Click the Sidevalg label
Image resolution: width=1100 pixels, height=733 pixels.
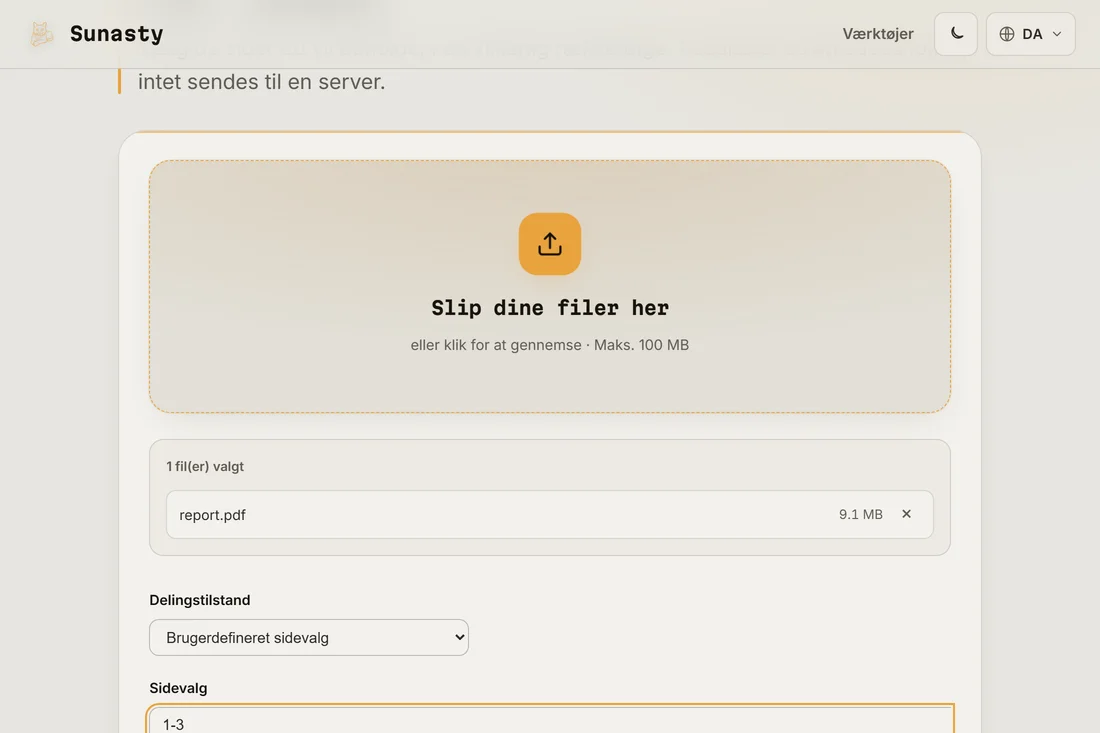[178, 688]
